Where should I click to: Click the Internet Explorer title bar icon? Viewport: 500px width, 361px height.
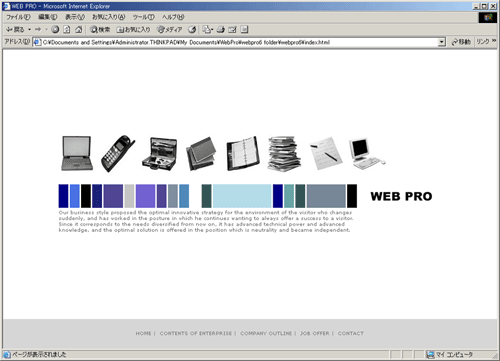point(6,6)
